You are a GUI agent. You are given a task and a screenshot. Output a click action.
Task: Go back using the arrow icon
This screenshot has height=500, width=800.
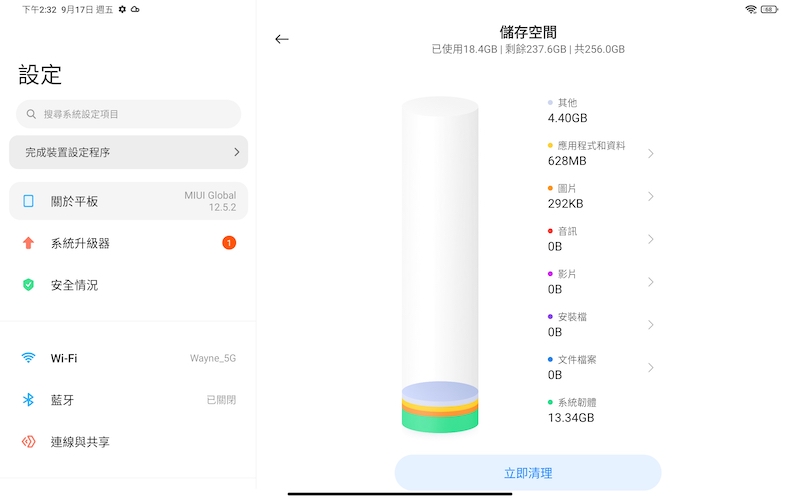(x=282, y=39)
